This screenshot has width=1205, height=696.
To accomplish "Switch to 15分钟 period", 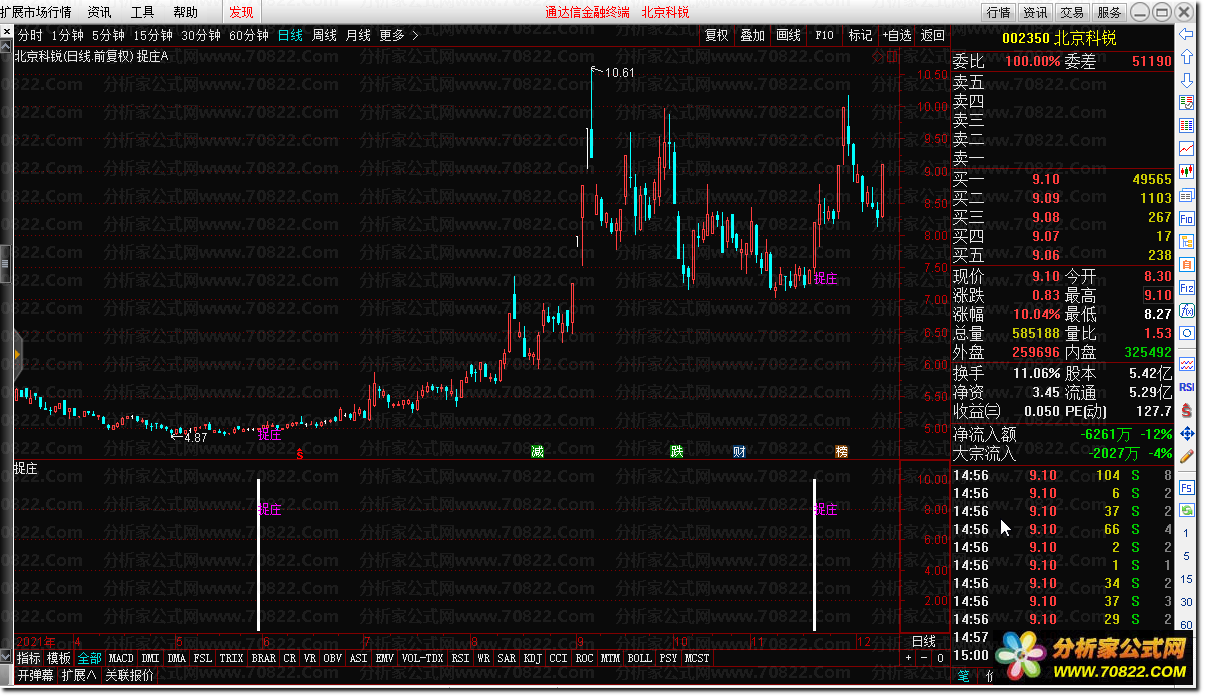I will pos(153,35).
